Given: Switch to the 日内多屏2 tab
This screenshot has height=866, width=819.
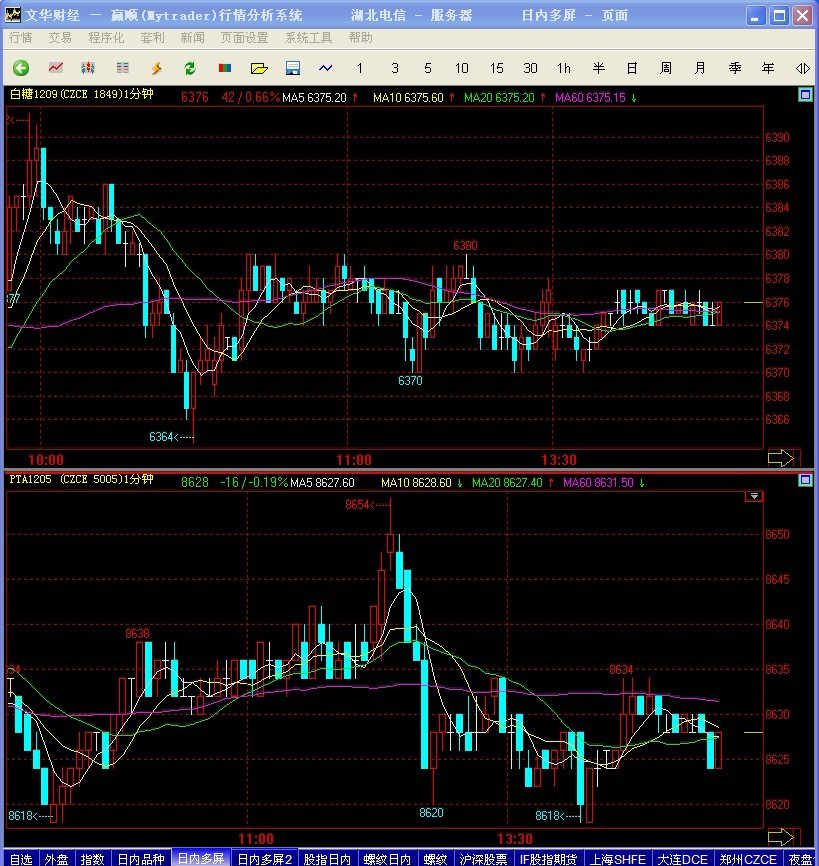Looking at the screenshot, I should coord(264,858).
